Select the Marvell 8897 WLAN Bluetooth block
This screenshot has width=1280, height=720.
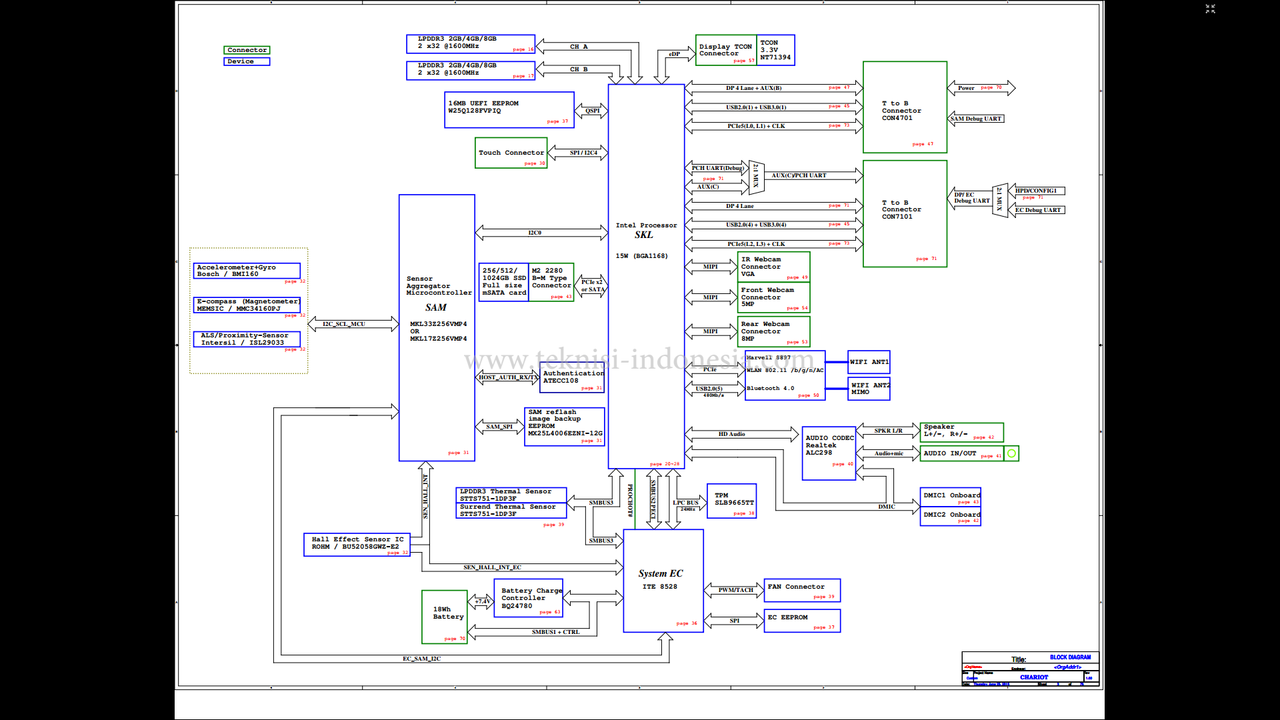point(785,375)
